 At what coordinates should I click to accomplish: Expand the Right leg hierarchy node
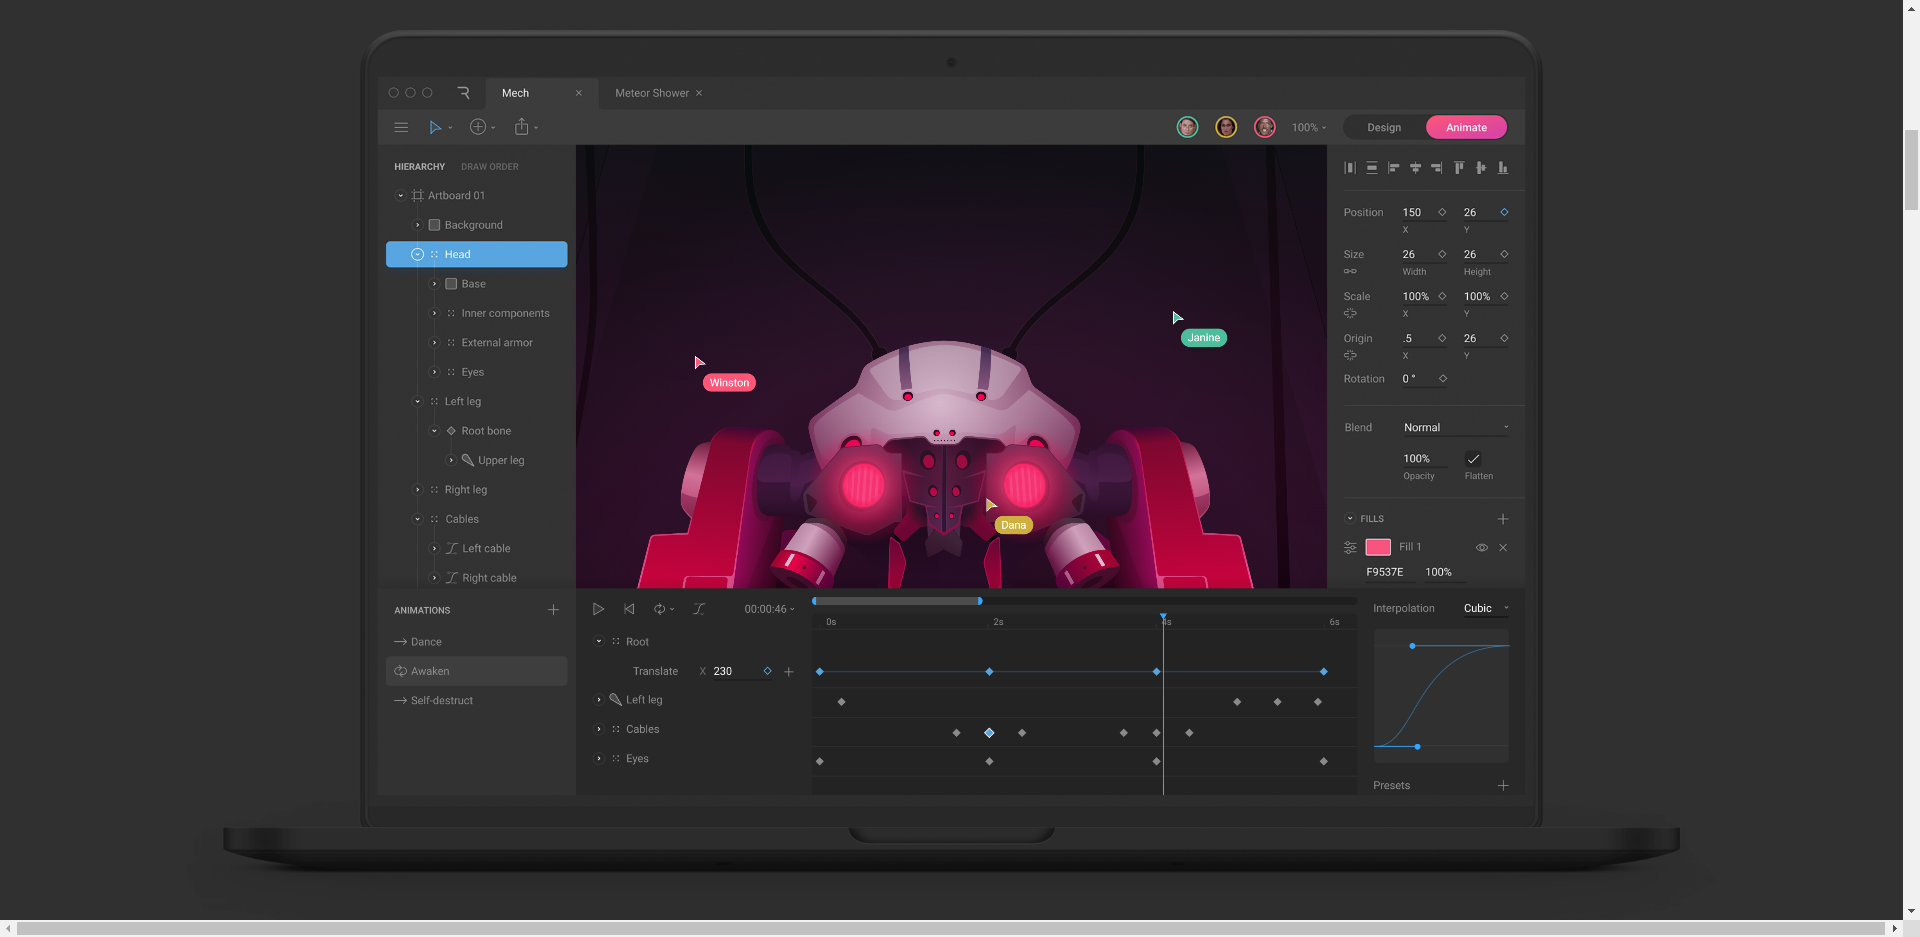[x=418, y=490]
